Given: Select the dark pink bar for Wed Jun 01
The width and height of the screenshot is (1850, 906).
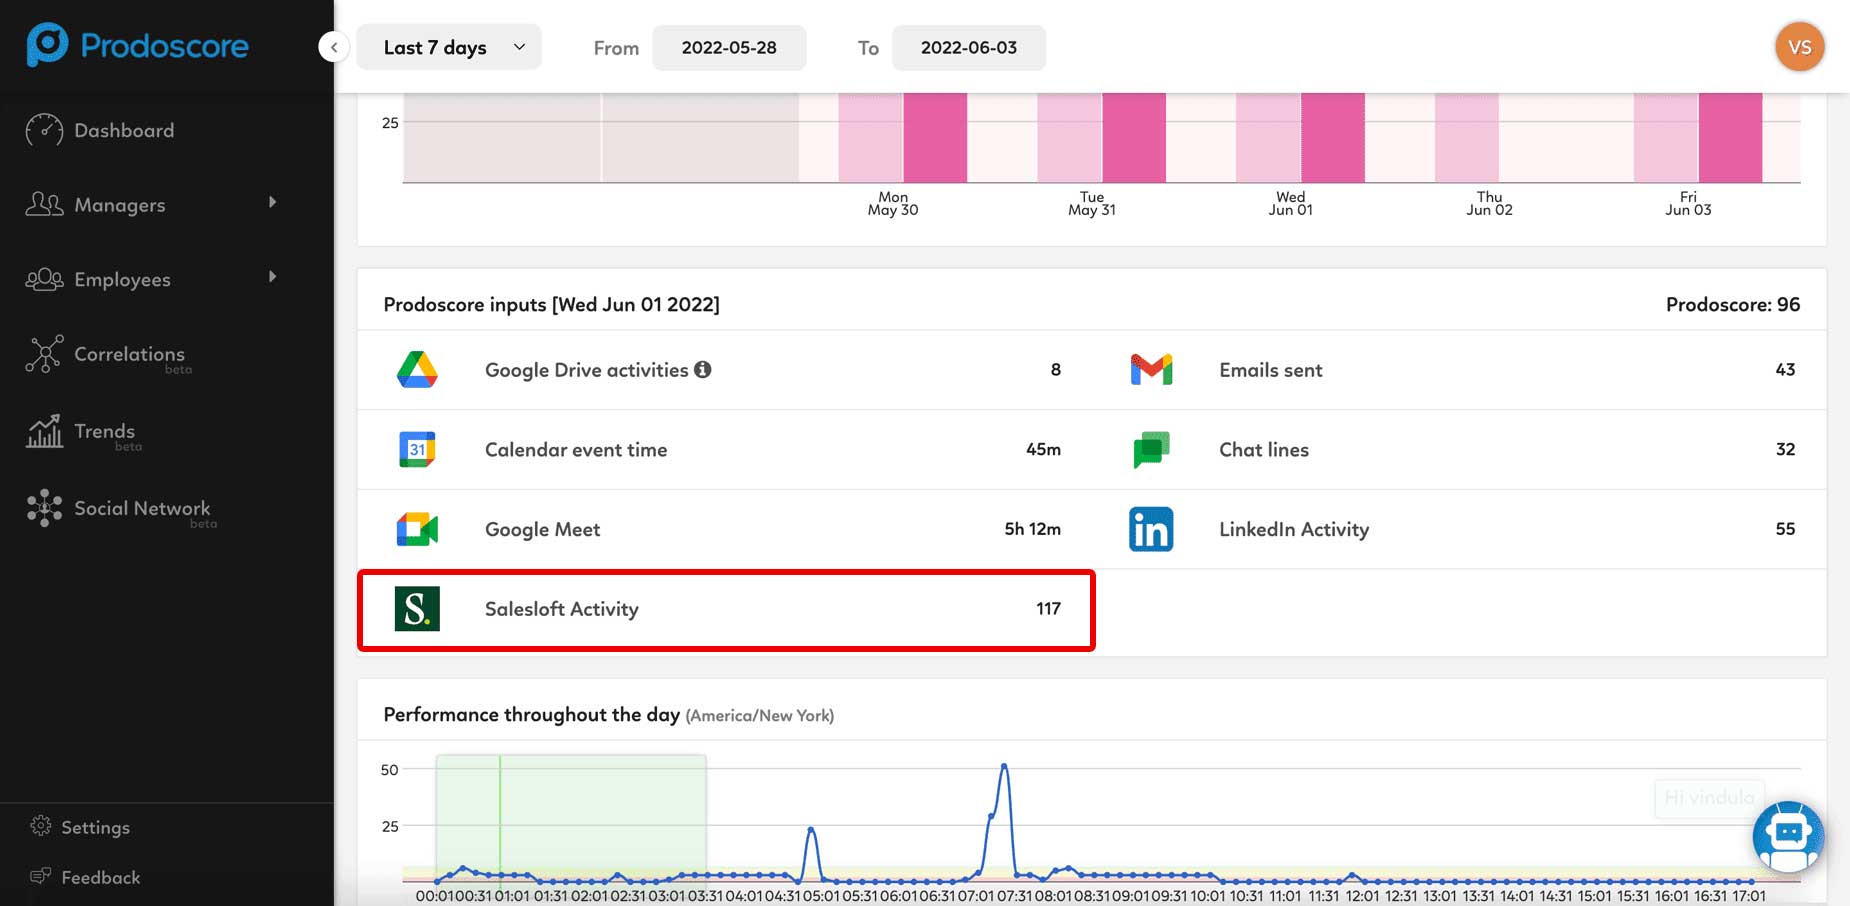Looking at the screenshot, I should click(1333, 138).
